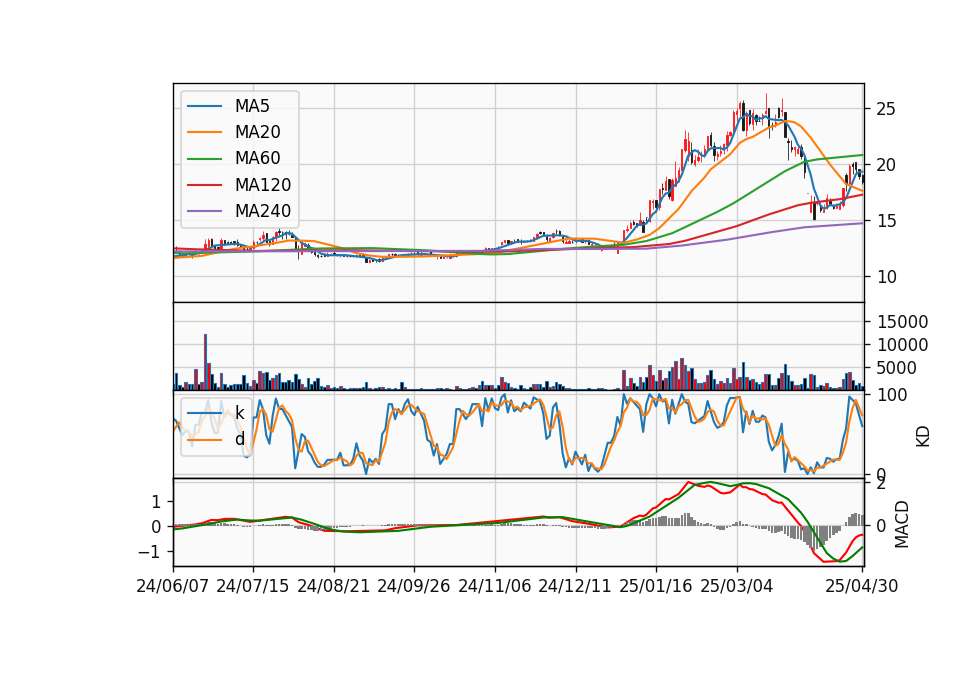Viewport: 960px width, 690px height.
Task: Click the price axis value 25
Action: pos(886,110)
